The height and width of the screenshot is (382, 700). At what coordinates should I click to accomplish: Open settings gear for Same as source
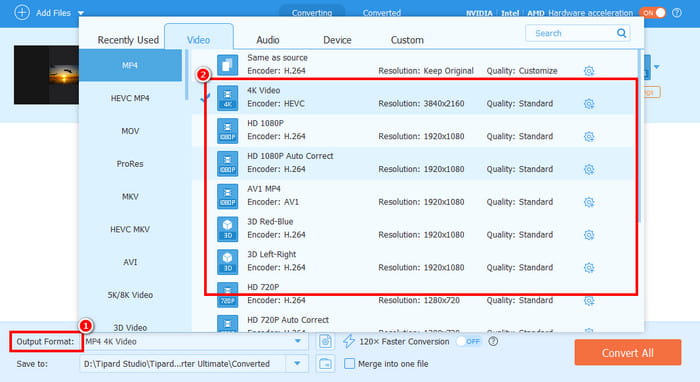(x=589, y=71)
